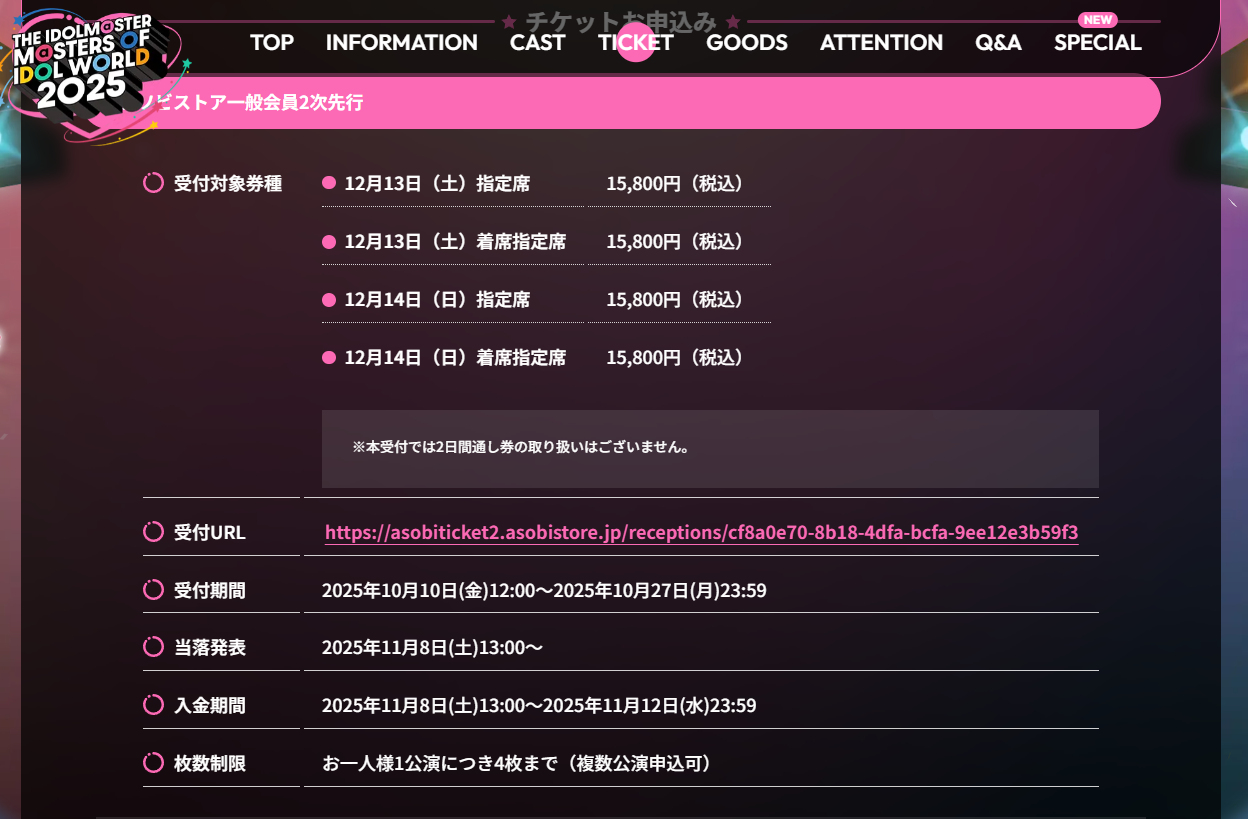This screenshot has width=1248, height=819.
Task: Click the 受付期間 label
Action: click(210, 590)
